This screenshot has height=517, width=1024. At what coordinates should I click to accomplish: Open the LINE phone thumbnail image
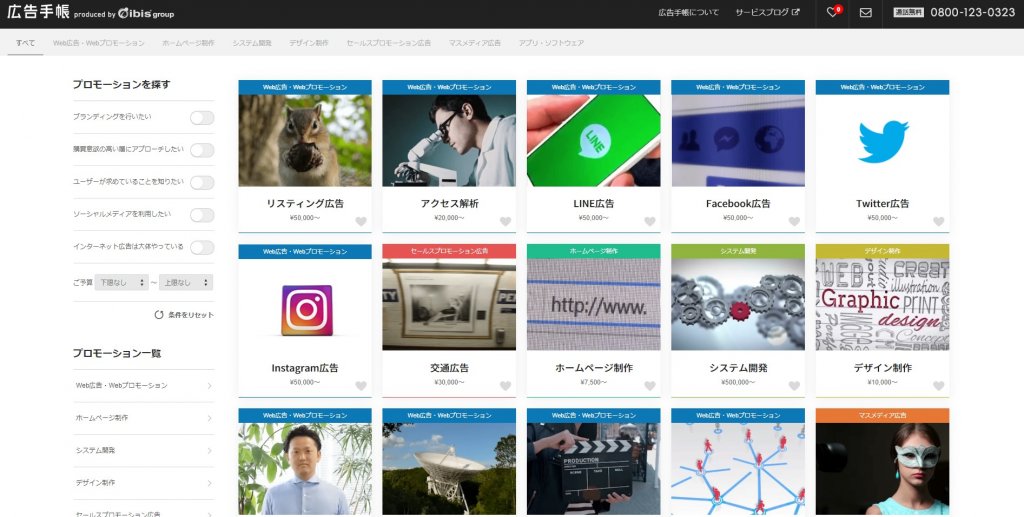[x=594, y=140]
